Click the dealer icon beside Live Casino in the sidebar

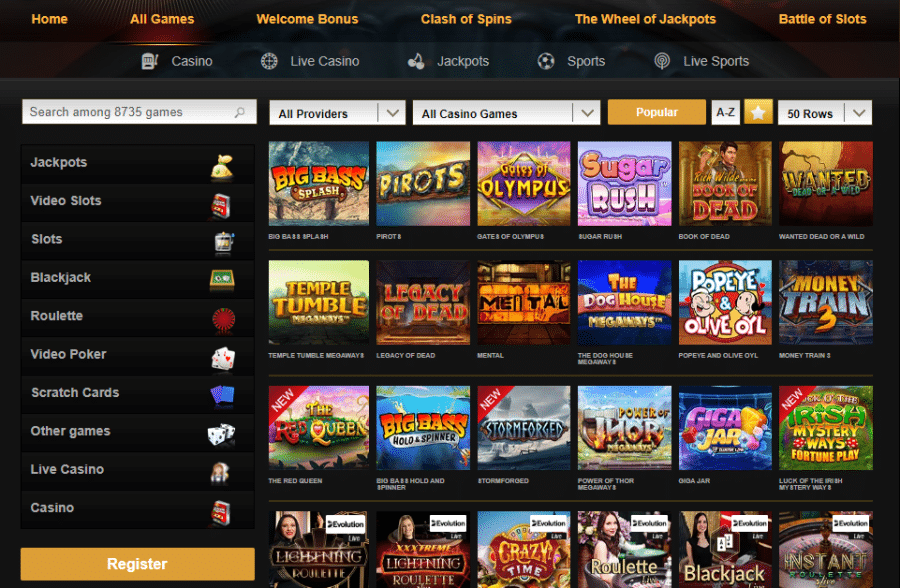(220, 473)
